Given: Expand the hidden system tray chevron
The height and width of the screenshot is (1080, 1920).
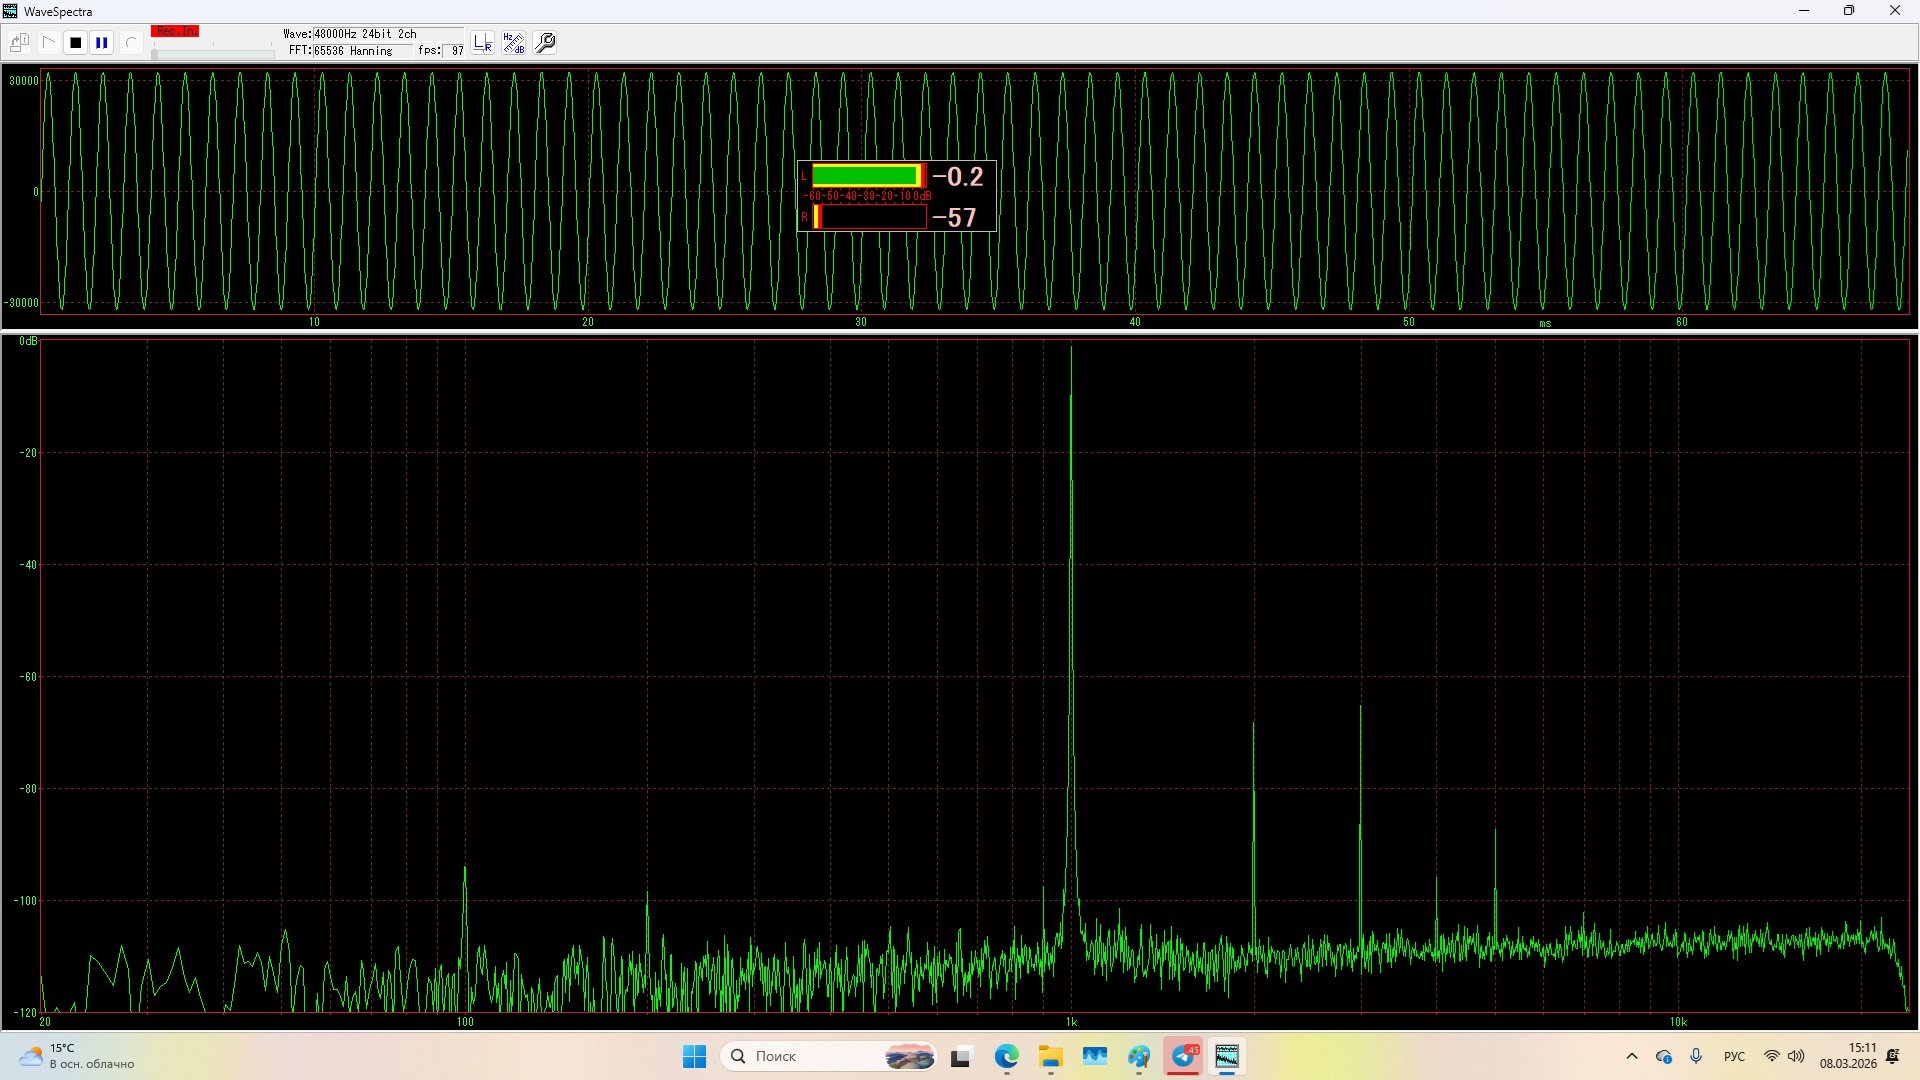Looking at the screenshot, I should point(1632,1056).
